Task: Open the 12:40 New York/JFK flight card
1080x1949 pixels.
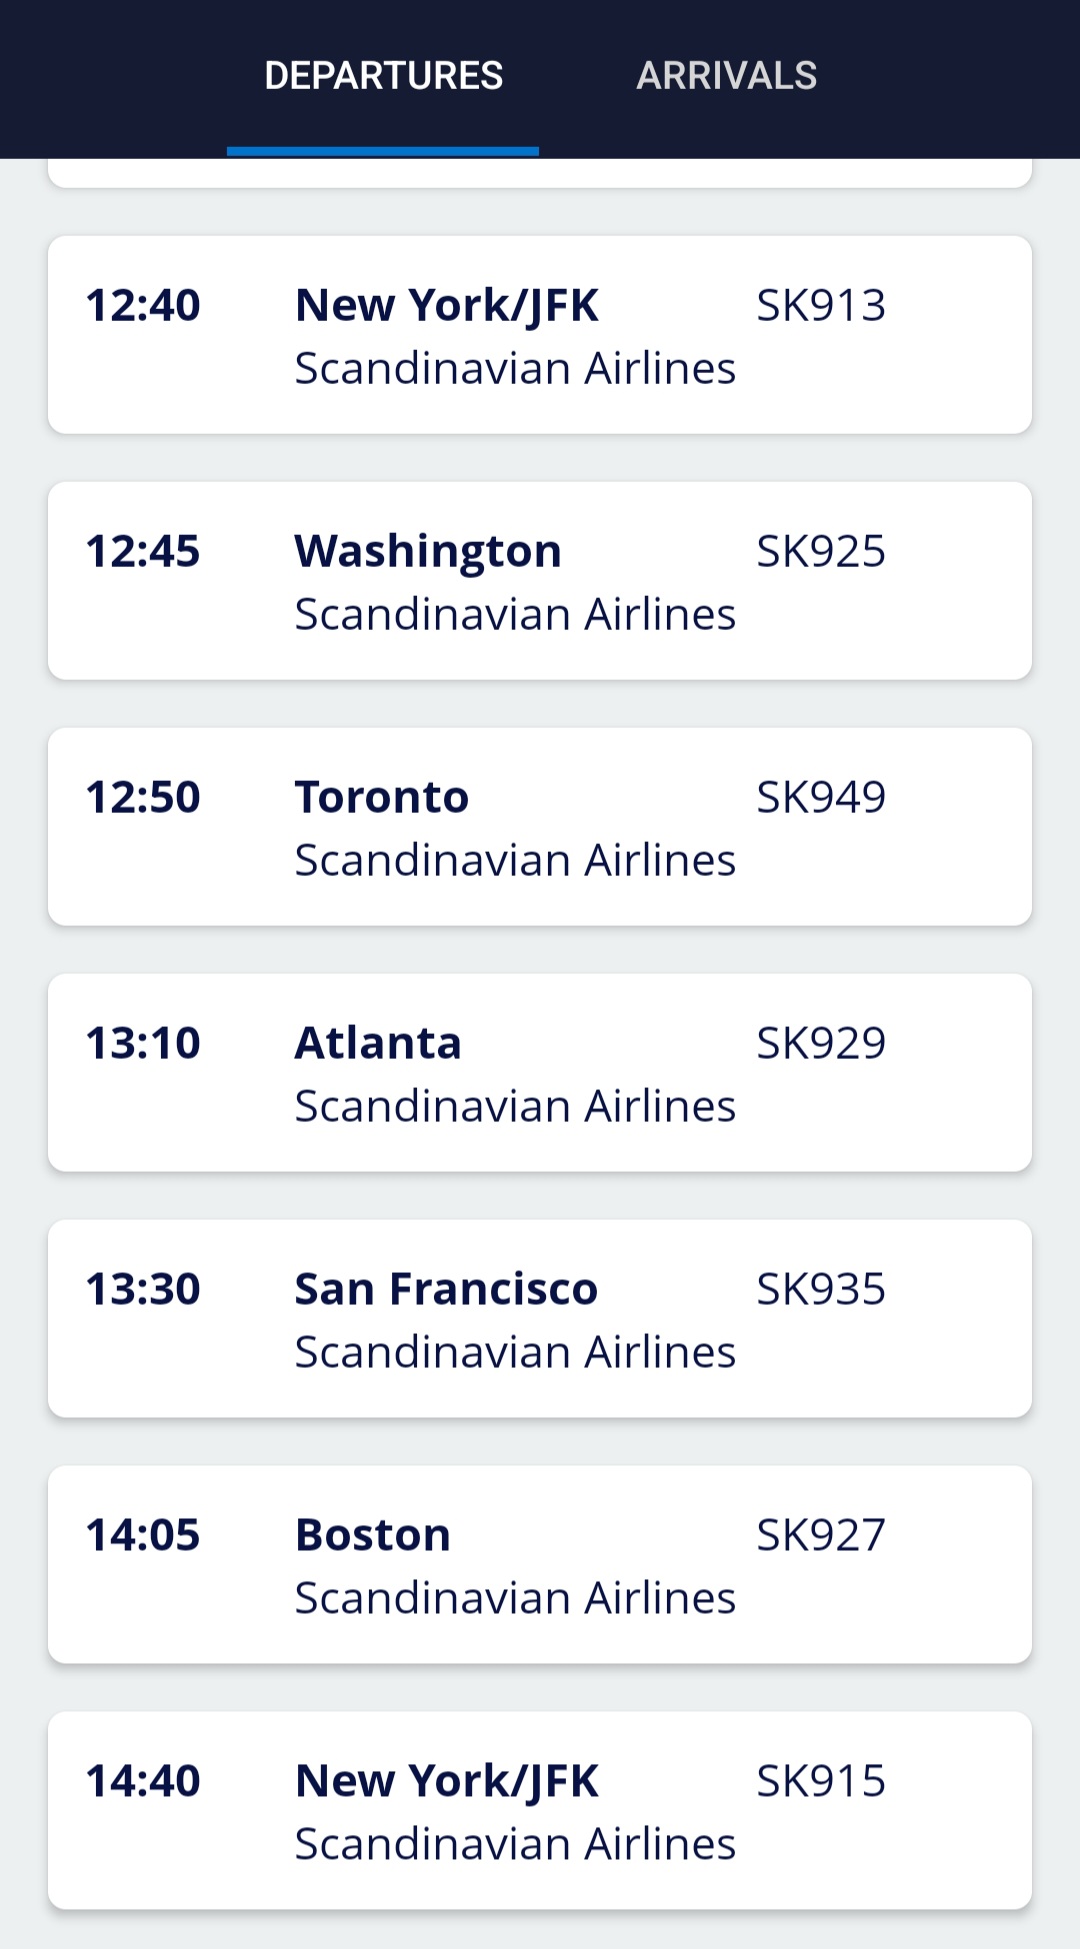Action: (x=539, y=335)
